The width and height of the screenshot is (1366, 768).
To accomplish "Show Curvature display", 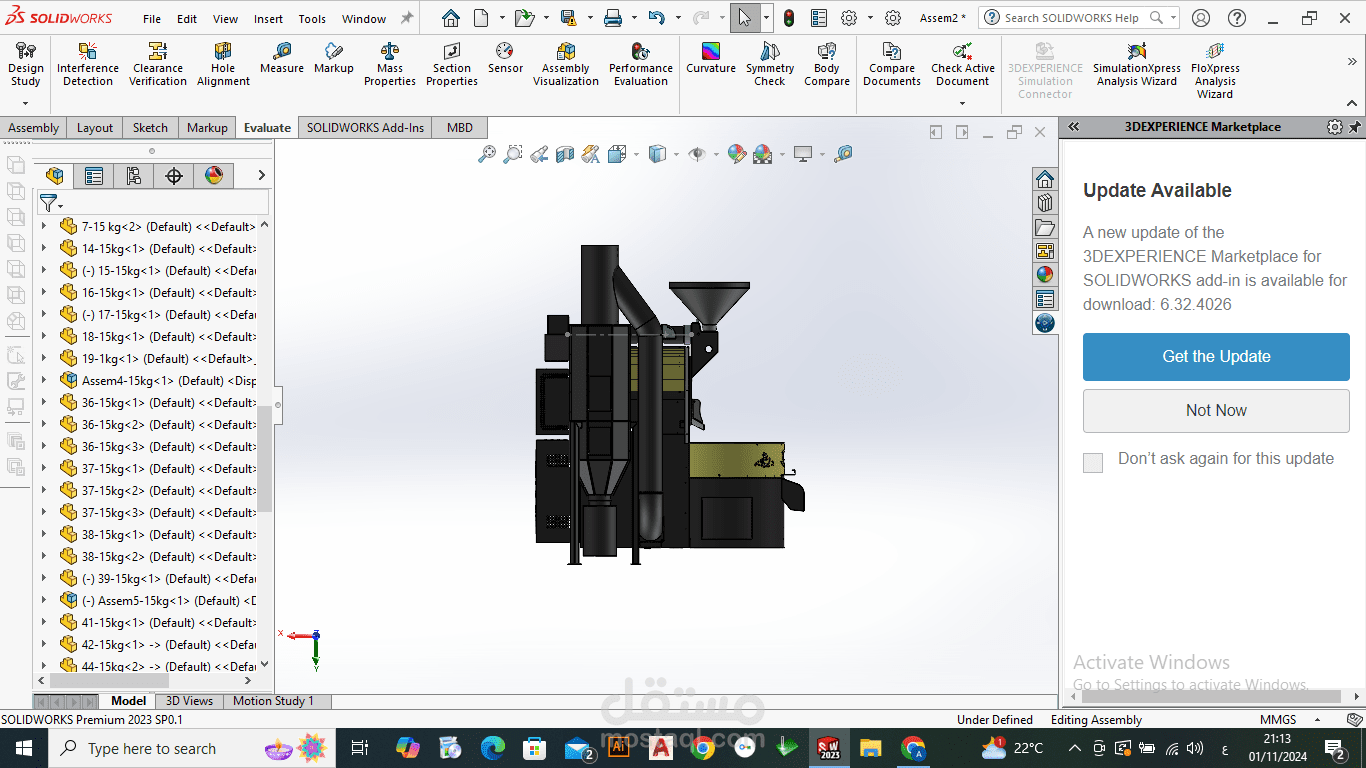I will 711,59.
